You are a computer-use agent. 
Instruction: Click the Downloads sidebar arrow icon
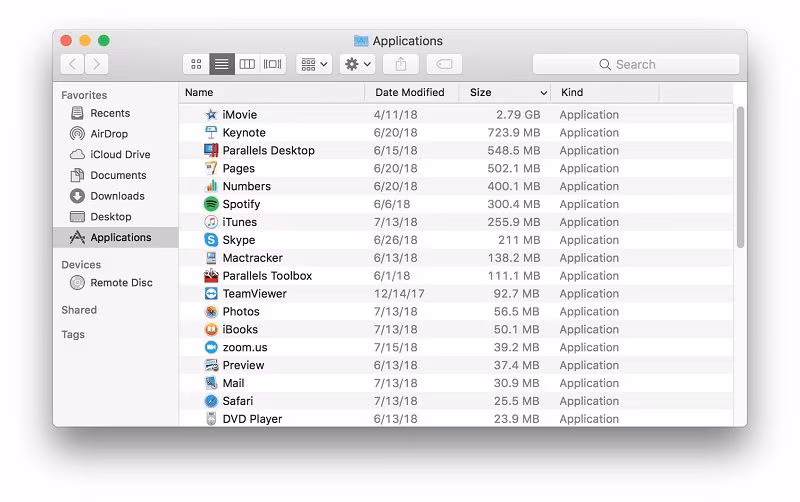[77, 196]
